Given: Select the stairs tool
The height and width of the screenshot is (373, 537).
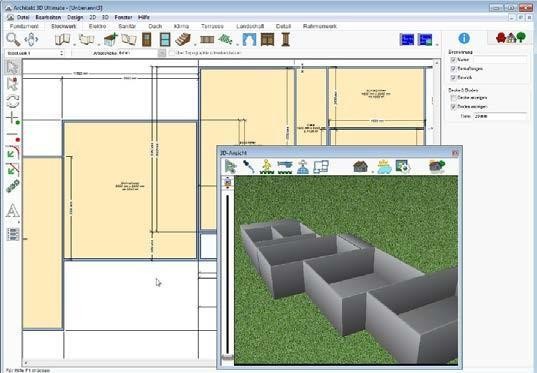Looking at the screenshot, I should [183, 40].
